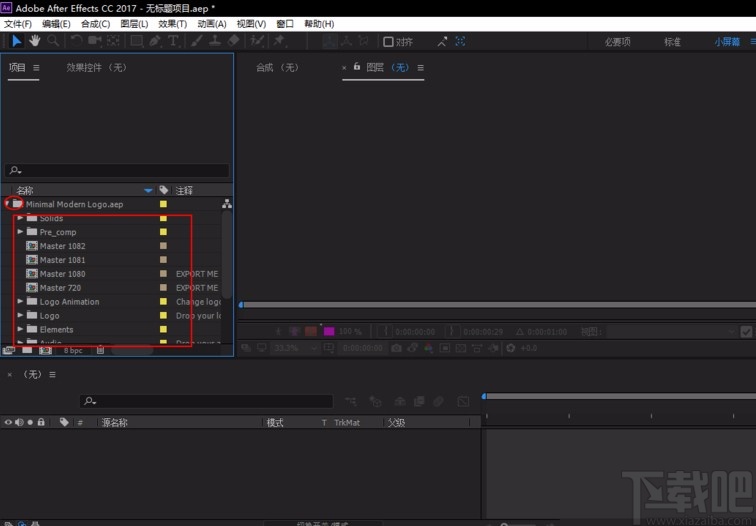Click the tan label swatch of Master 1082

[163, 246]
